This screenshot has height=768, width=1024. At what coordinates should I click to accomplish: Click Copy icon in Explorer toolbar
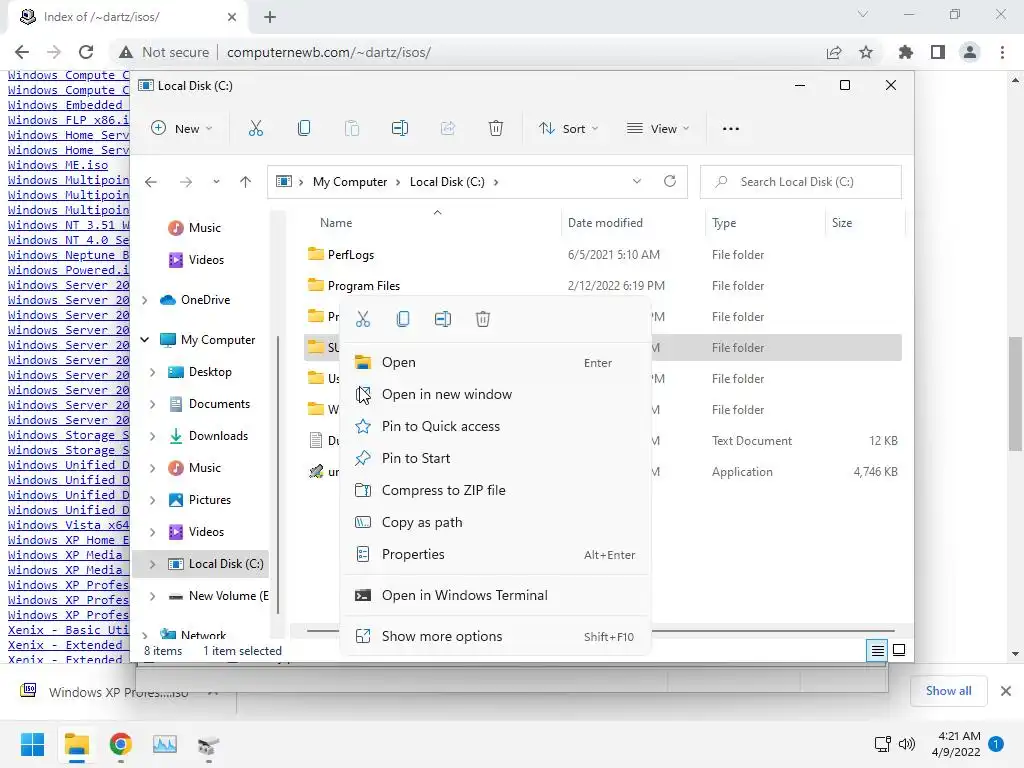click(304, 129)
